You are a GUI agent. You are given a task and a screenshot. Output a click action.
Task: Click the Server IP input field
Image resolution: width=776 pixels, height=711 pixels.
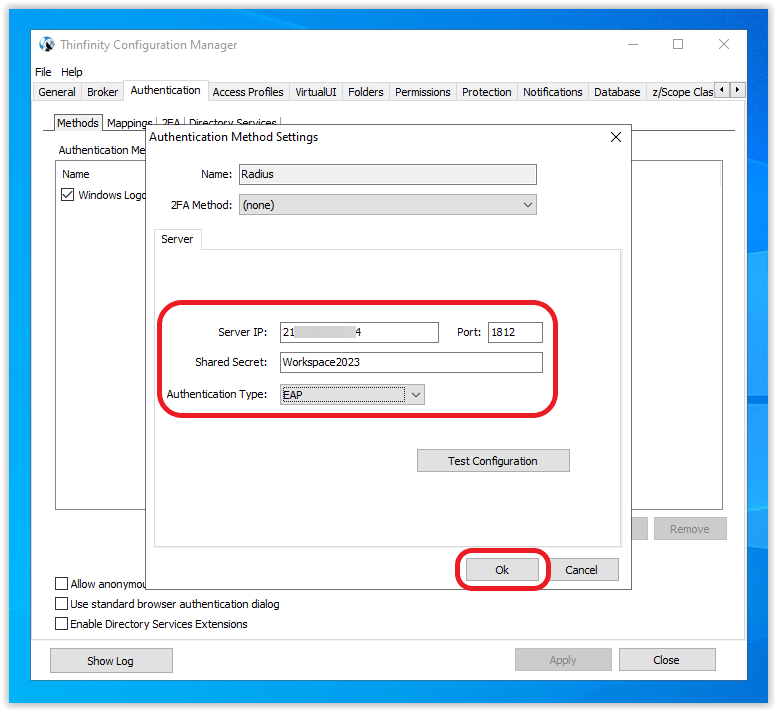click(x=359, y=332)
